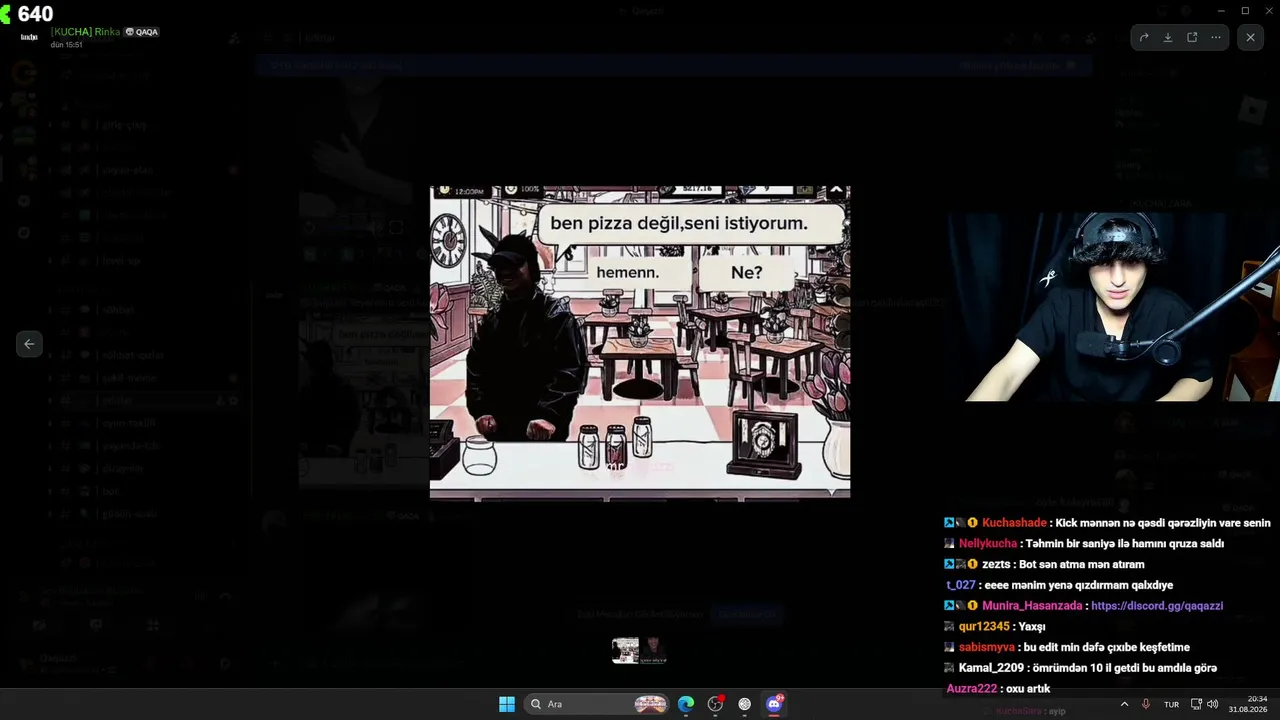The image size is (1280, 720).
Task: Change the TUR keyboard language
Action: pyautogui.click(x=1171, y=704)
